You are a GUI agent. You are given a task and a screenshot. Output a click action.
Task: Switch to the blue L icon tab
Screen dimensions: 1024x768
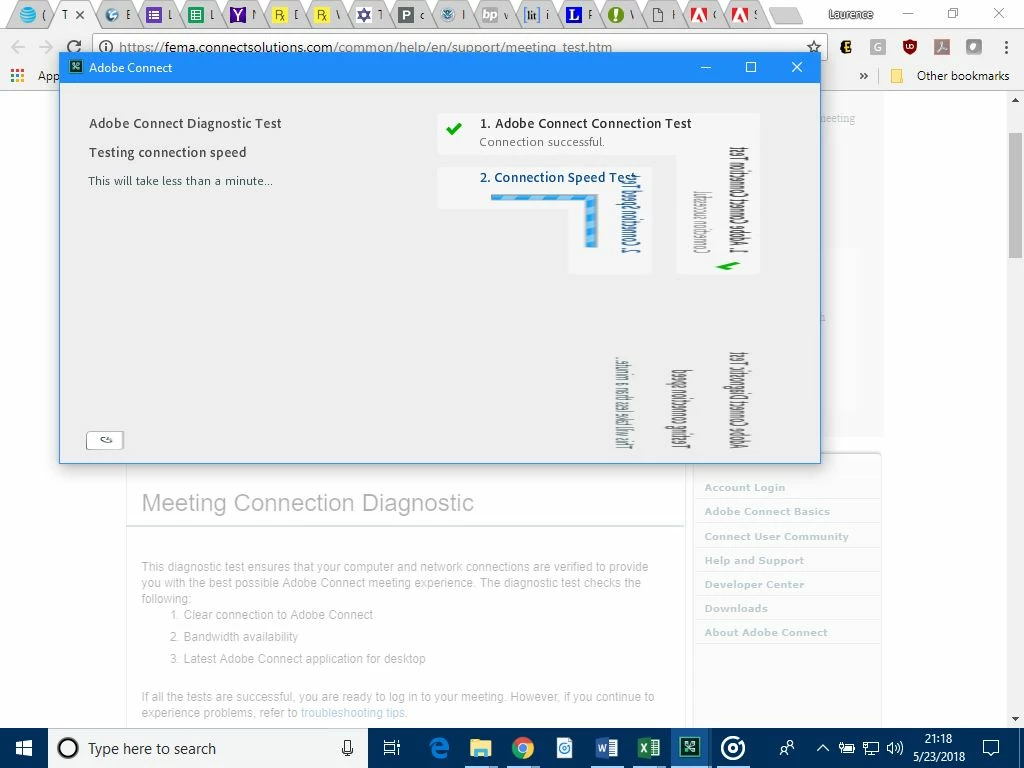[573, 14]
